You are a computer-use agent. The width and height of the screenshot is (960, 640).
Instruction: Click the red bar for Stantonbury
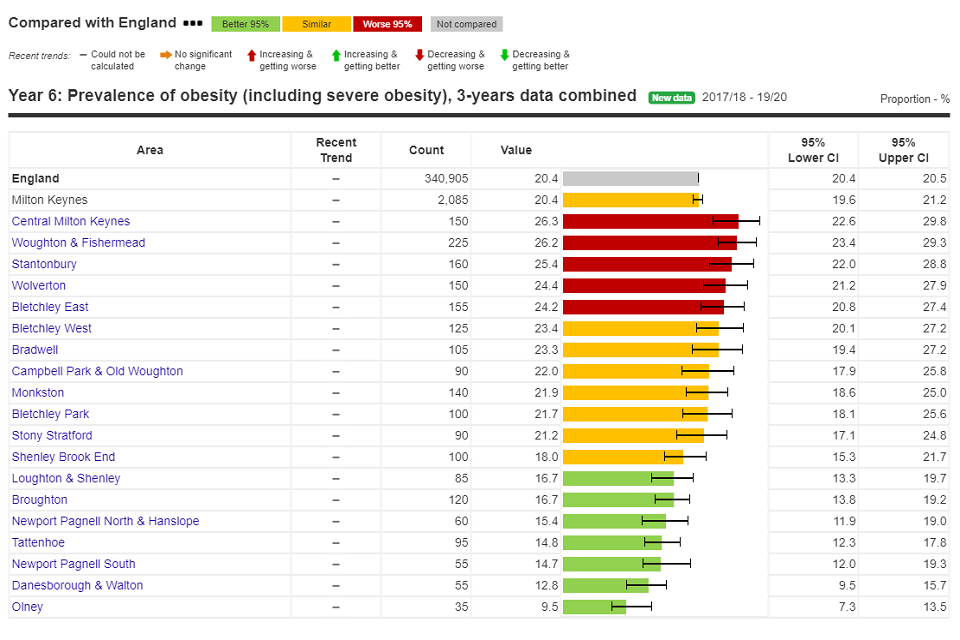646,264
